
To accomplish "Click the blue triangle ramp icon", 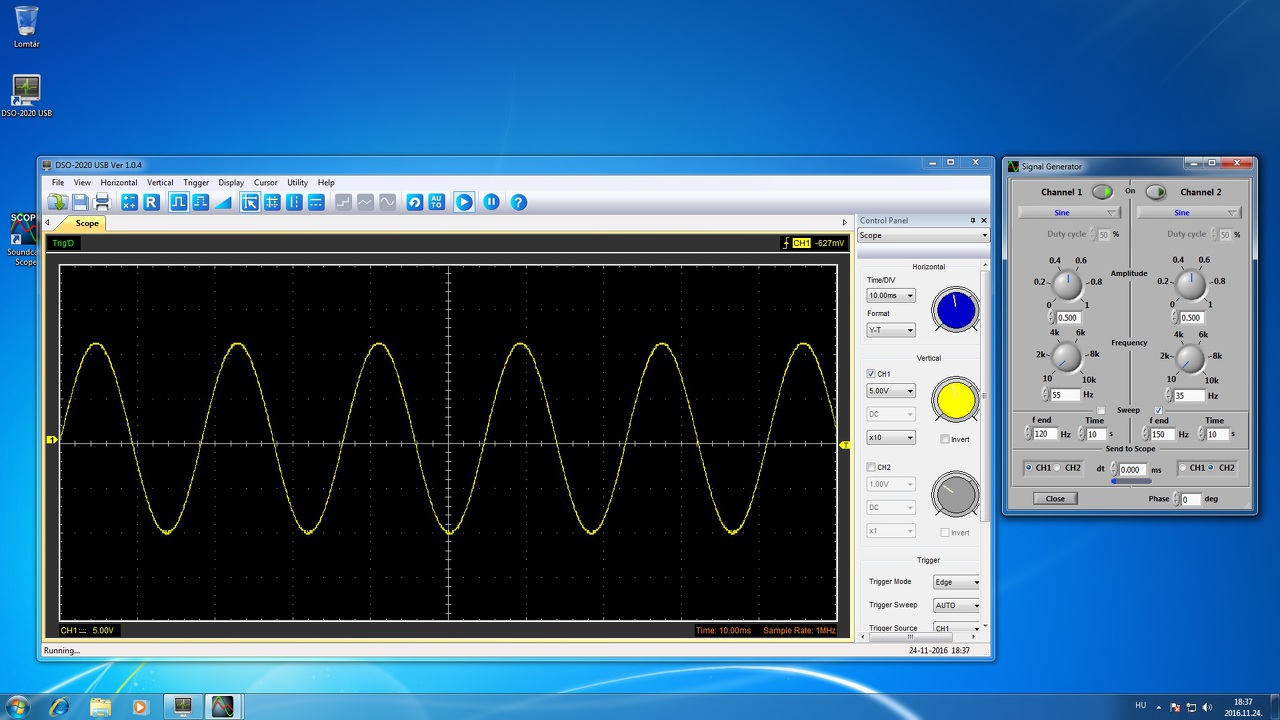I will coord(222,202).
